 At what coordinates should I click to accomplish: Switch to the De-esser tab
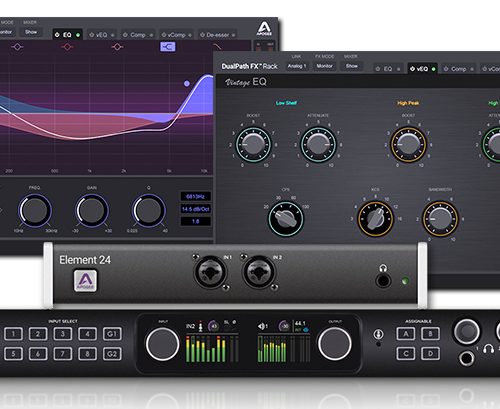[x=218, y=35]
